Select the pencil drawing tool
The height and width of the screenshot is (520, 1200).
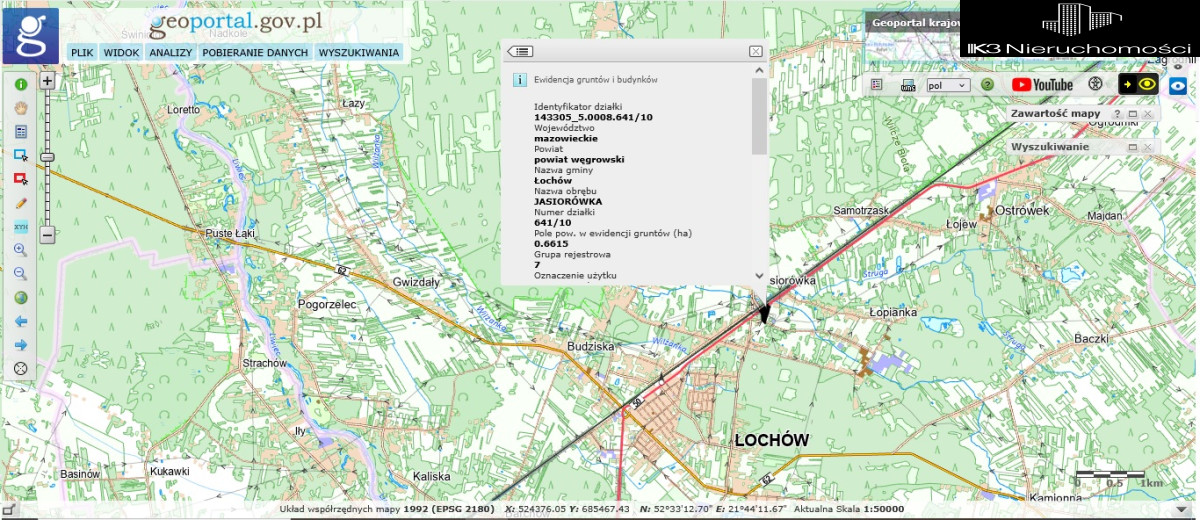coord(20,202)
